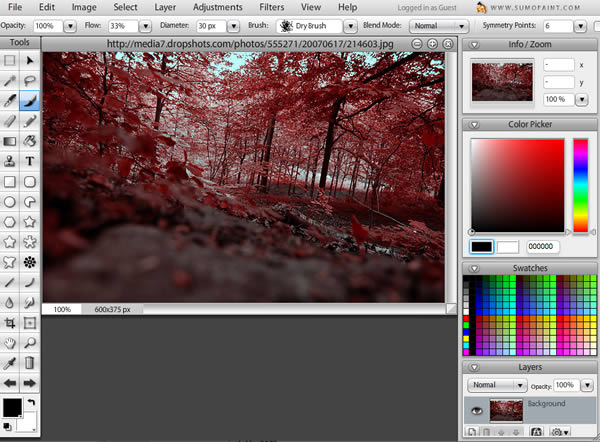Select the Move tool arrow
The height and width of the screenshot is (442, 600).
pyautogui.click(x=29, y=60)
